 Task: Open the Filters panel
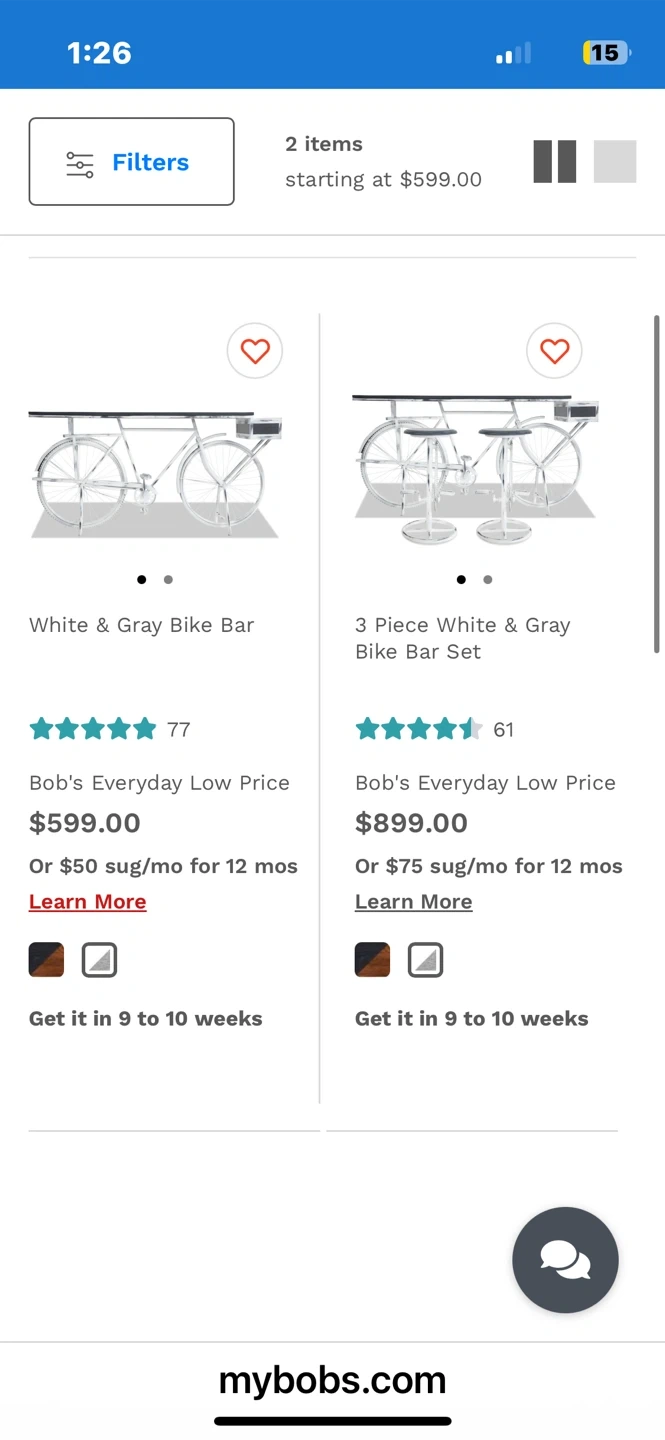(x=131, y=162)
